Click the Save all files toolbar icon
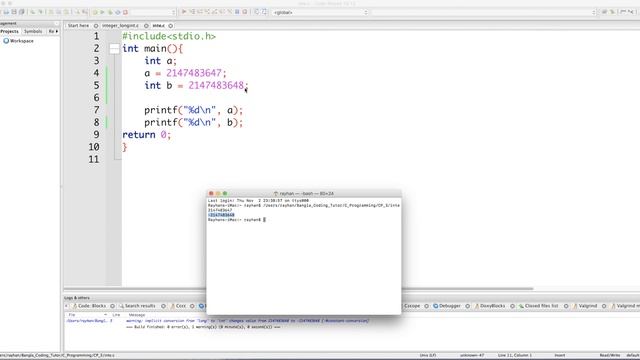640x360 pixels. 22,12
